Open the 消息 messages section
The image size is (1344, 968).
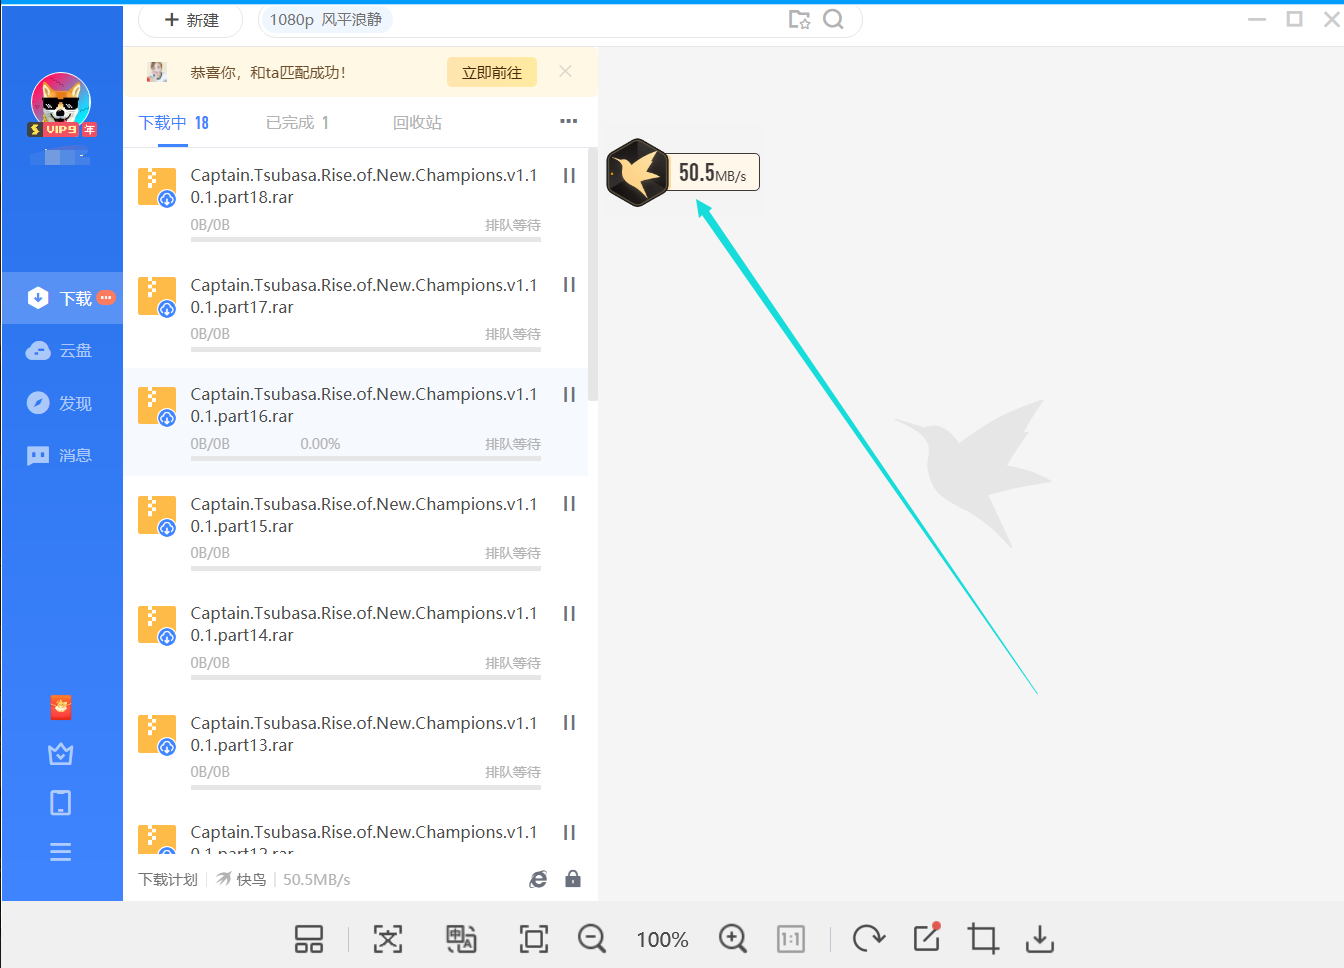click(60, 456)
